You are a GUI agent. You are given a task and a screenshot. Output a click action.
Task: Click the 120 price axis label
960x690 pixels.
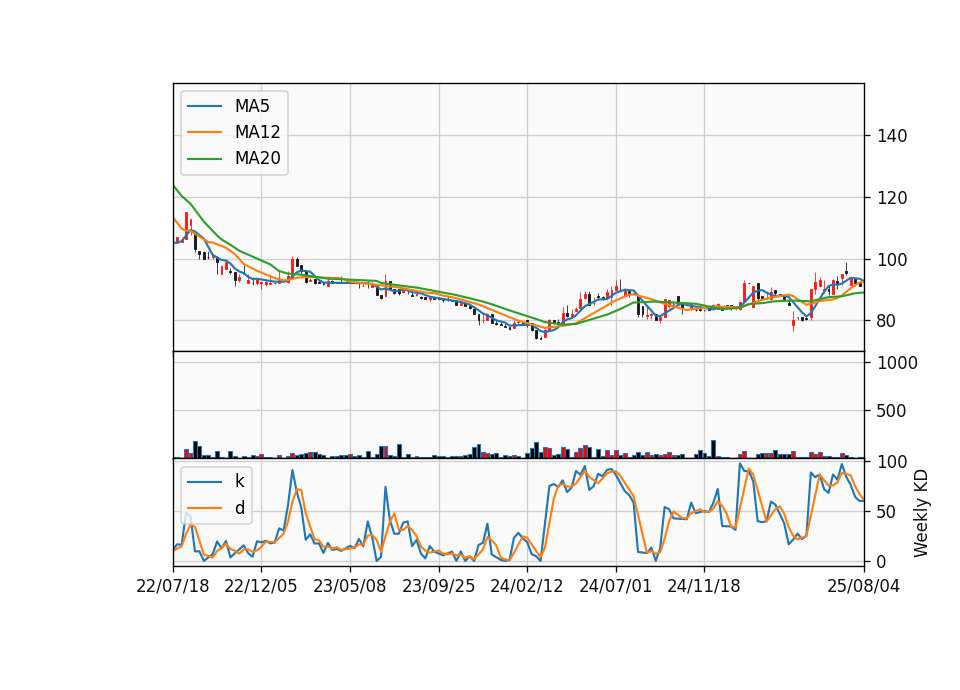[x=892, y=198]
